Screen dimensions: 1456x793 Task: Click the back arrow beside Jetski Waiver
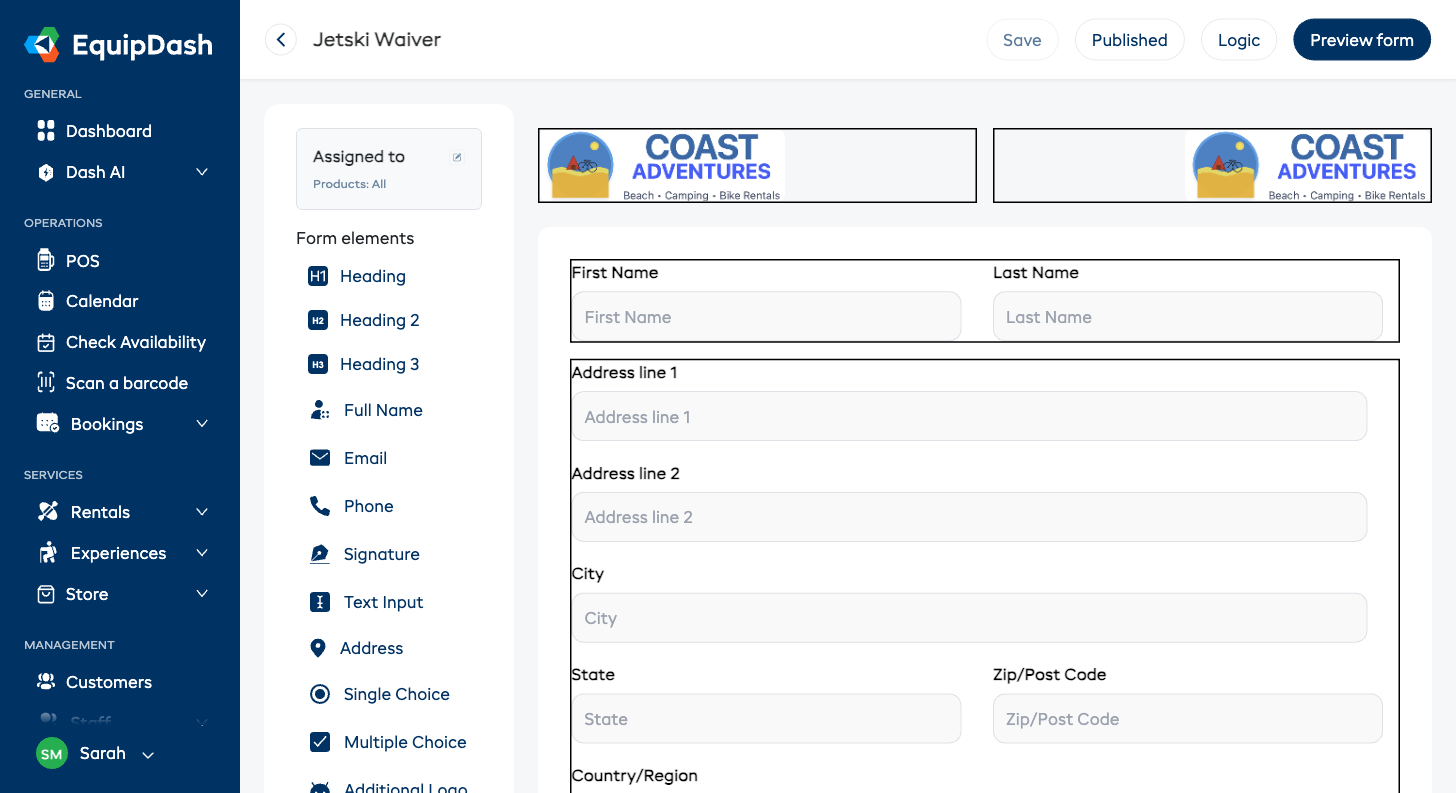pyautogui.click(x=281, y=40)
